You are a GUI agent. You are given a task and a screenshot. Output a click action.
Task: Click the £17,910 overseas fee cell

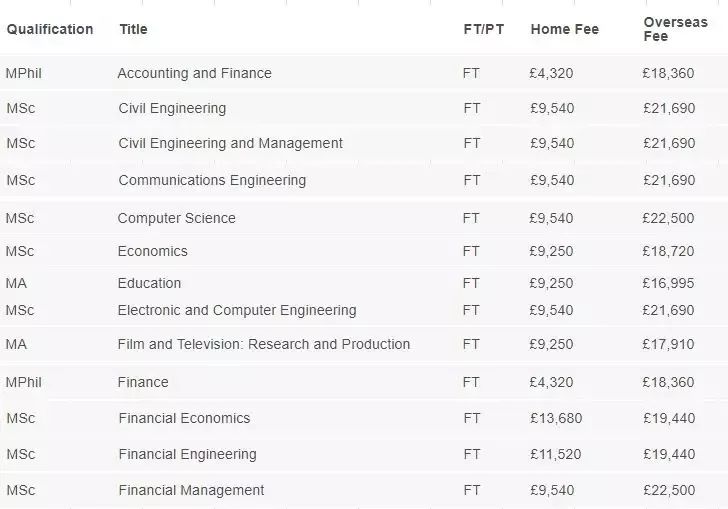pyautogui.click(x=668, y=344)
